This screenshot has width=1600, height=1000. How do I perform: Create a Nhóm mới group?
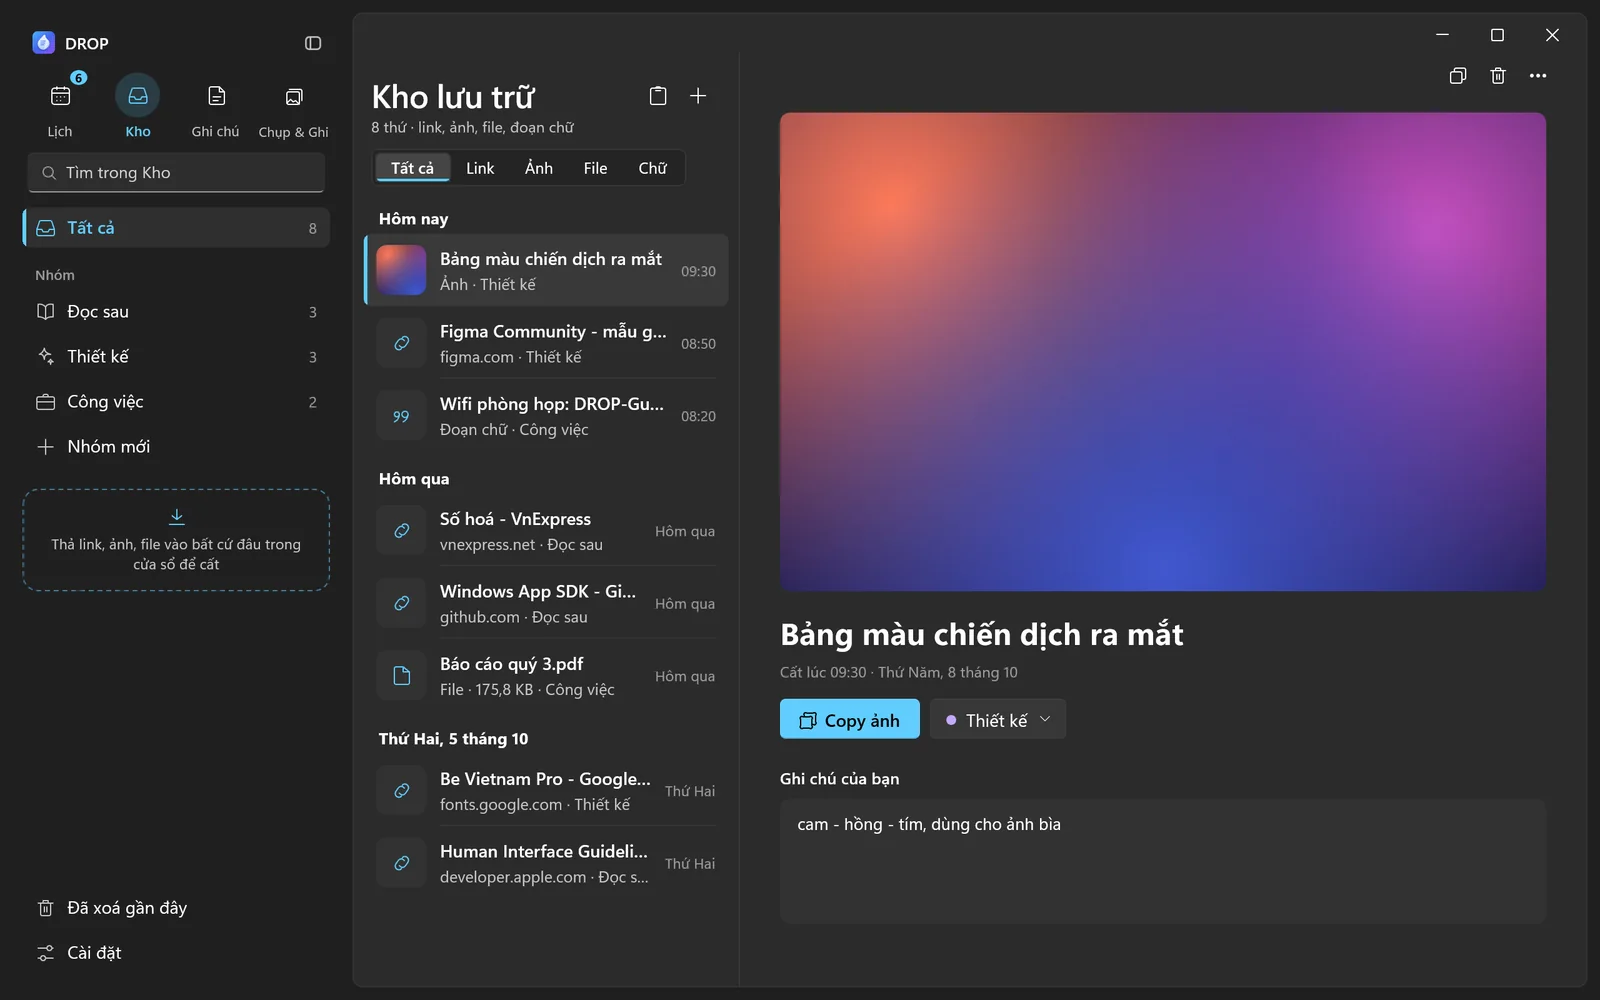(x=176, y=447)
